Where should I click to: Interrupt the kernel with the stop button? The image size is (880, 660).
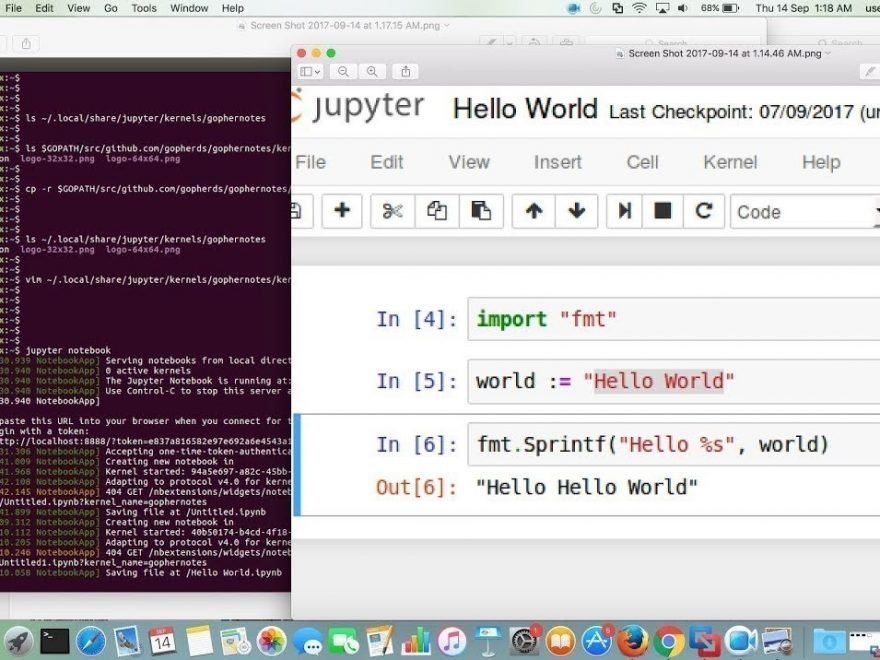point(663,211)
